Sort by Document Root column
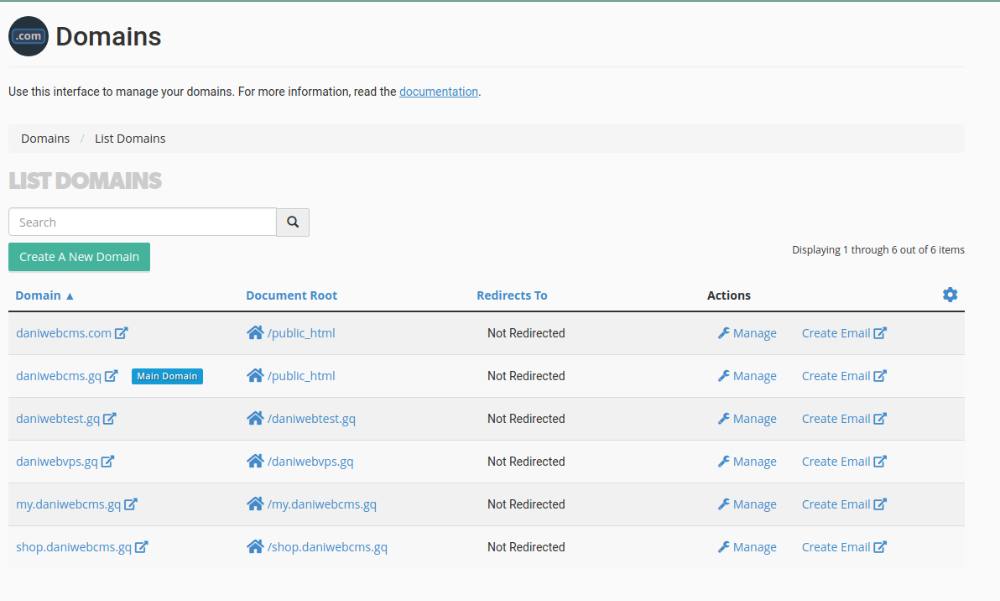The height and width of the screenshot is (601, 1000). coord(291,295)
